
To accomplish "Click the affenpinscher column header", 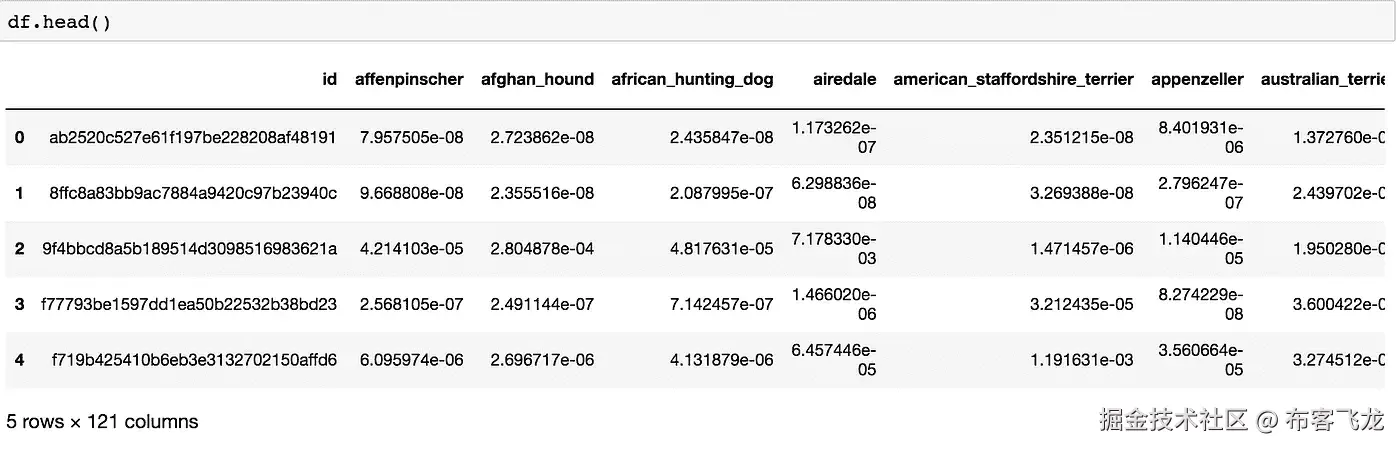I will [x=409, y=79].
